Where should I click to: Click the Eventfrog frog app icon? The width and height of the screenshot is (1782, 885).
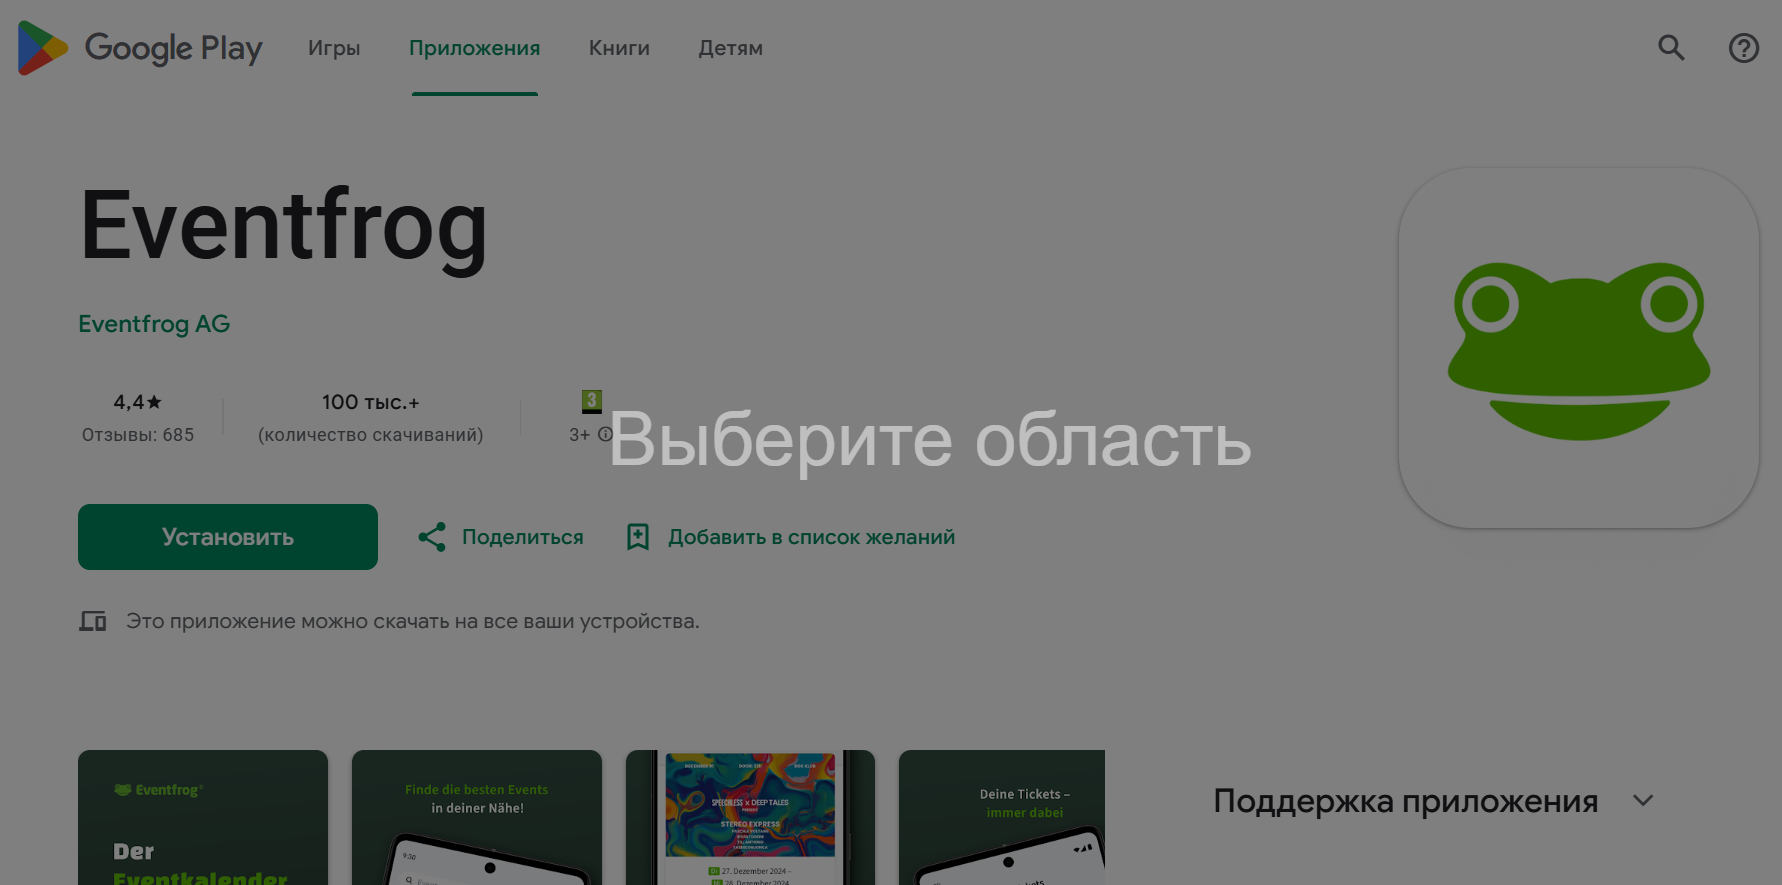[x=1578, y=348]
